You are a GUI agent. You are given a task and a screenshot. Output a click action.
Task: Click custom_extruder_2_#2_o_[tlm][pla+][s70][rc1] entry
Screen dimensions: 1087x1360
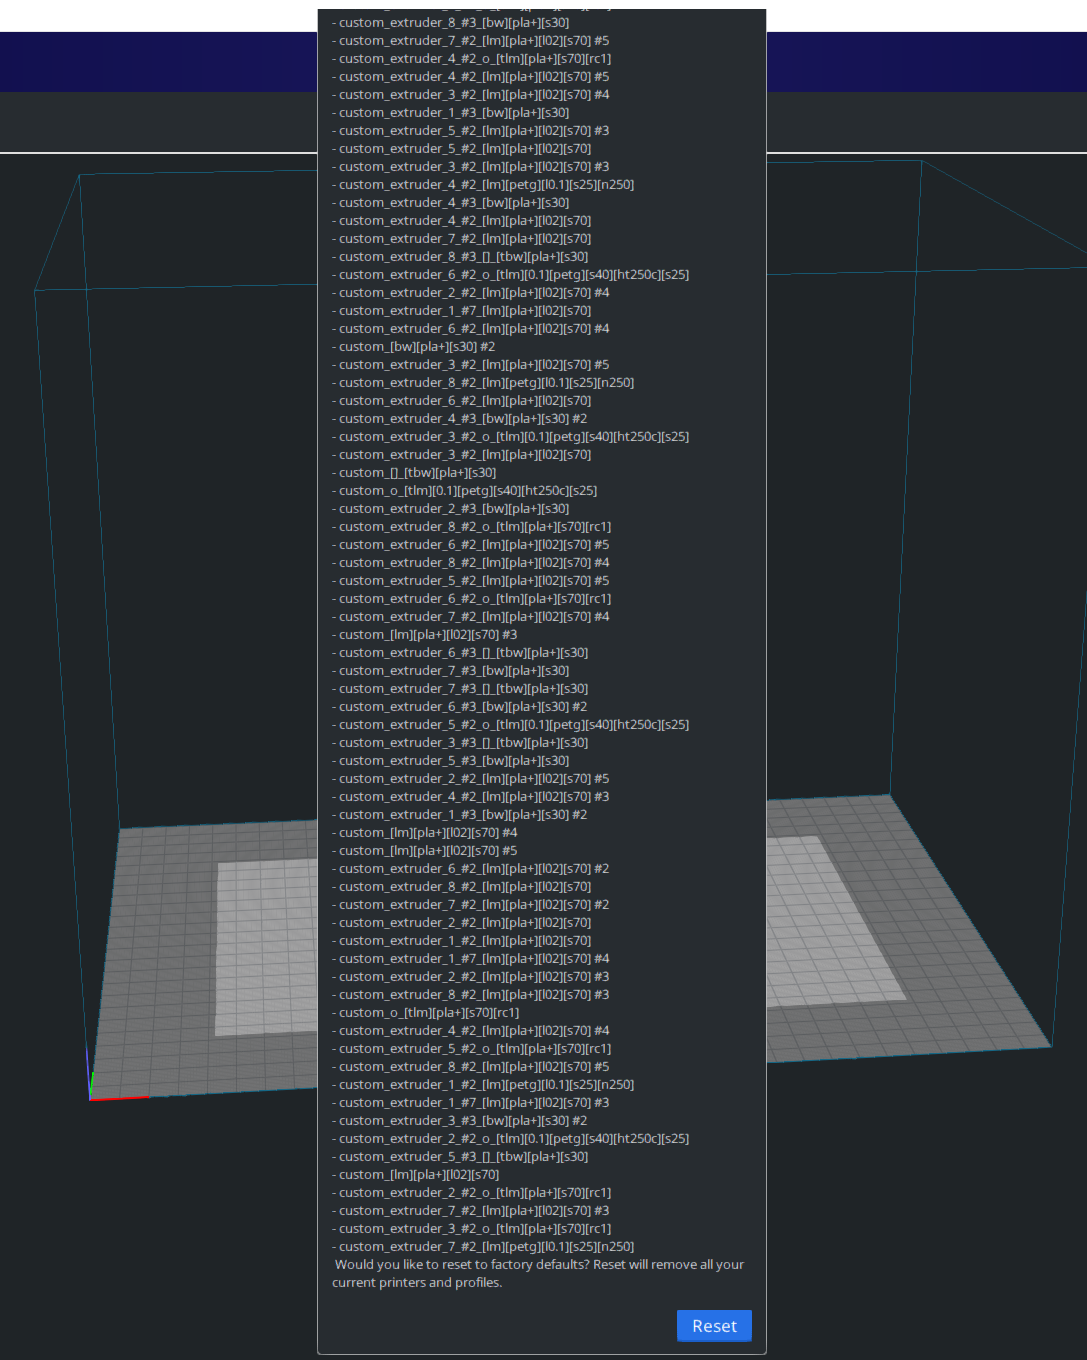pyautogui.click(x=475, y=1192)
